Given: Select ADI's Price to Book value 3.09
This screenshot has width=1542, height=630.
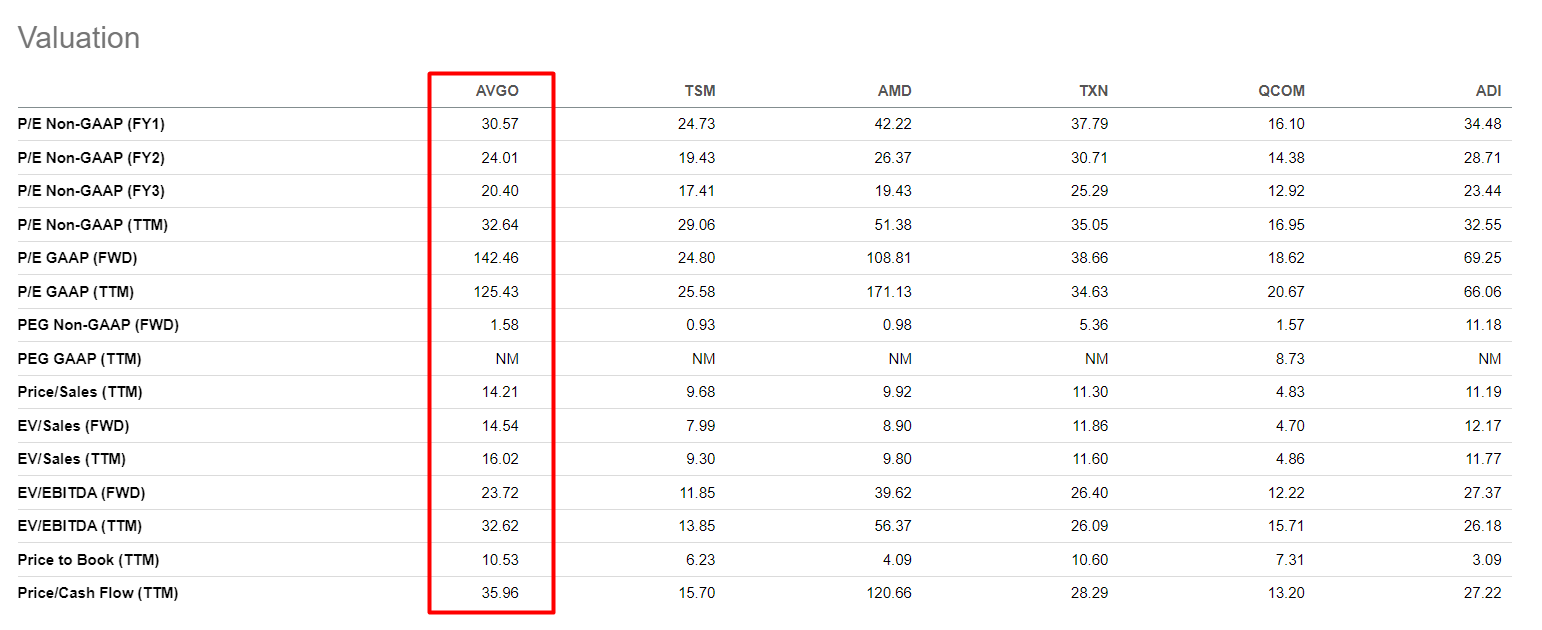Looking at the screenshot, I should point(1487,559).
